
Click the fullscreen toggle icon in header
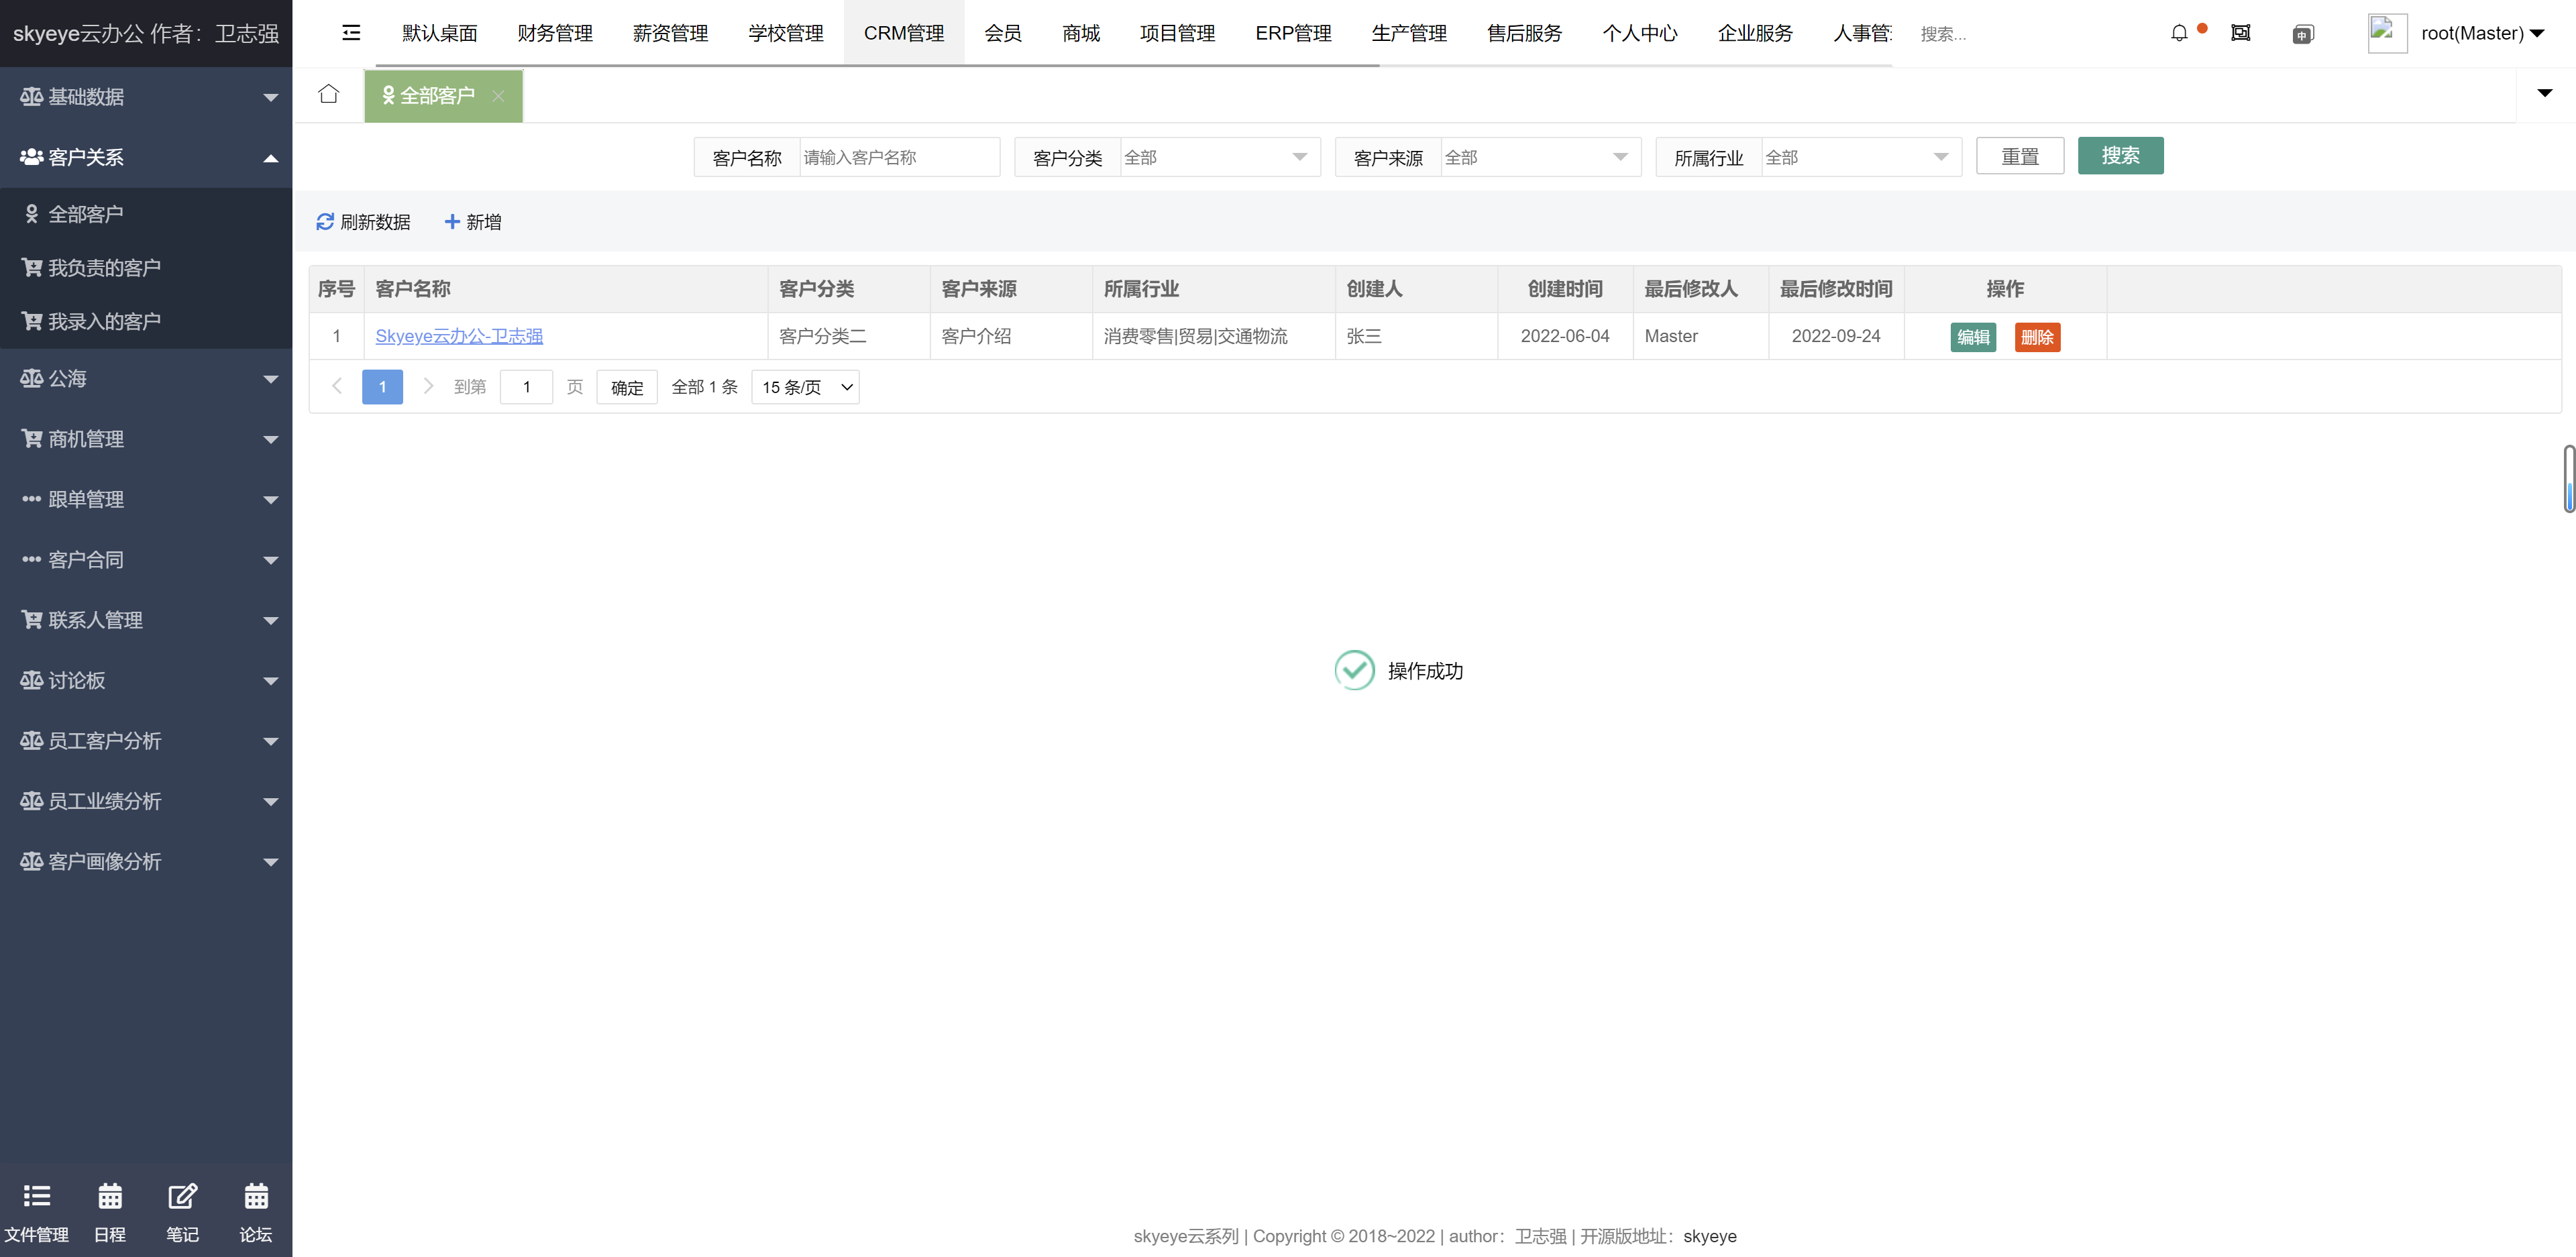[x=2240, y=33]
